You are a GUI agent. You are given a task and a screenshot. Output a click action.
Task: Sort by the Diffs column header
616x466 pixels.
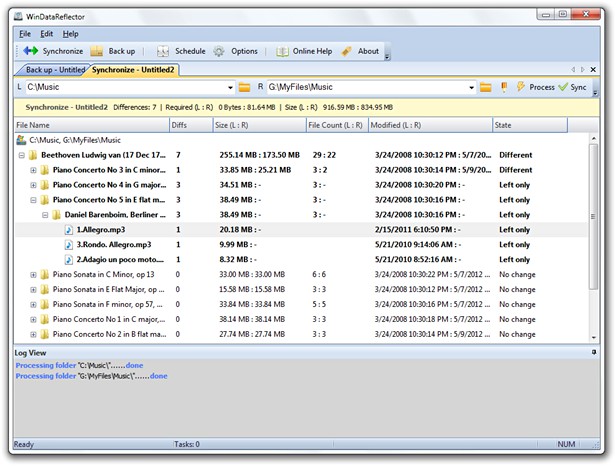point(191,125)
